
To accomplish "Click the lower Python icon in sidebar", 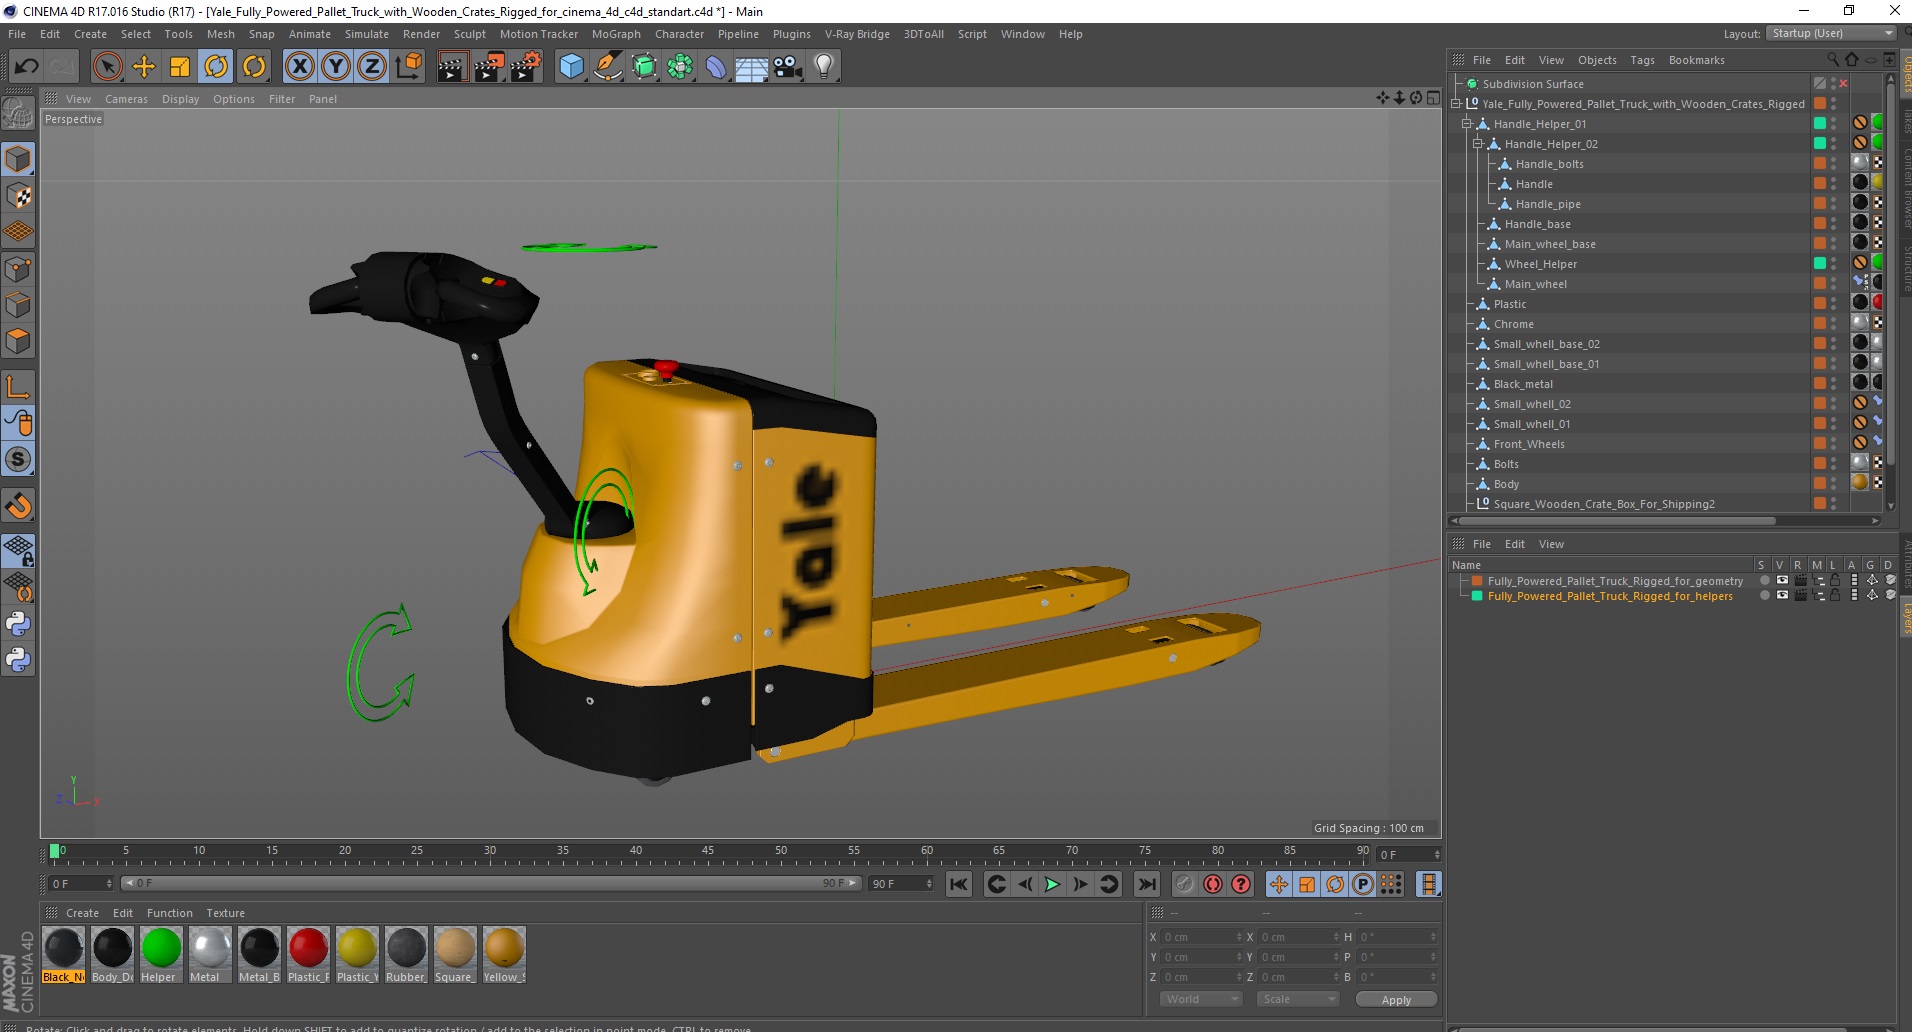I will pyautogui.click(x=18, y=659).
